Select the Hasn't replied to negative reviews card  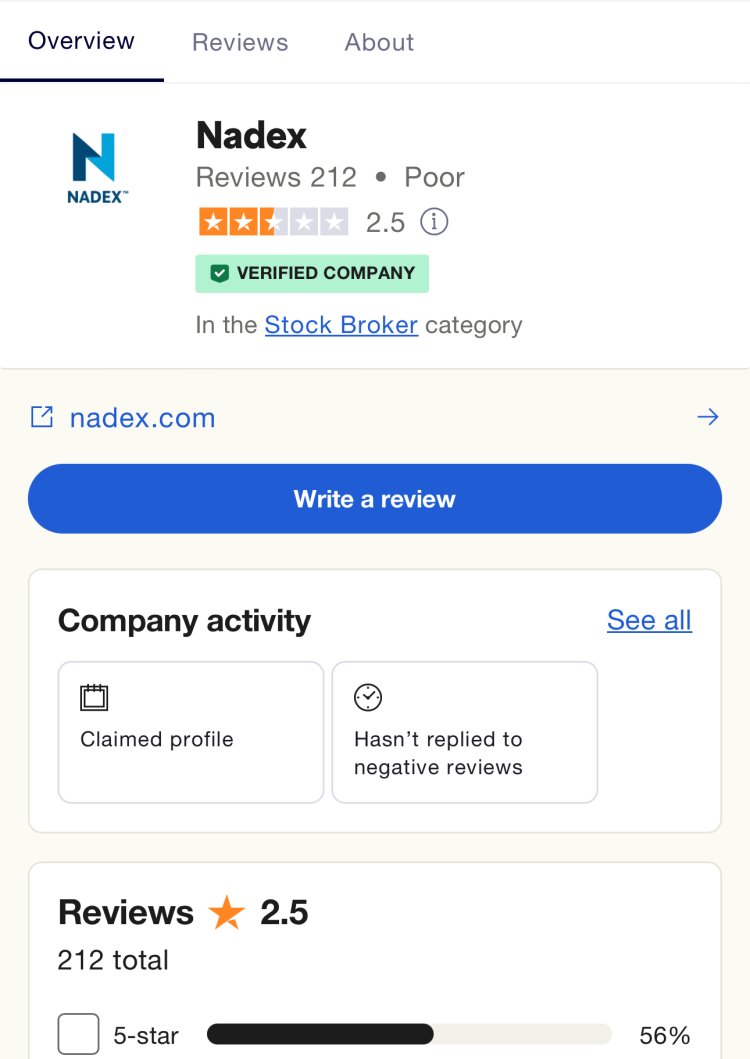click(465, 732)
